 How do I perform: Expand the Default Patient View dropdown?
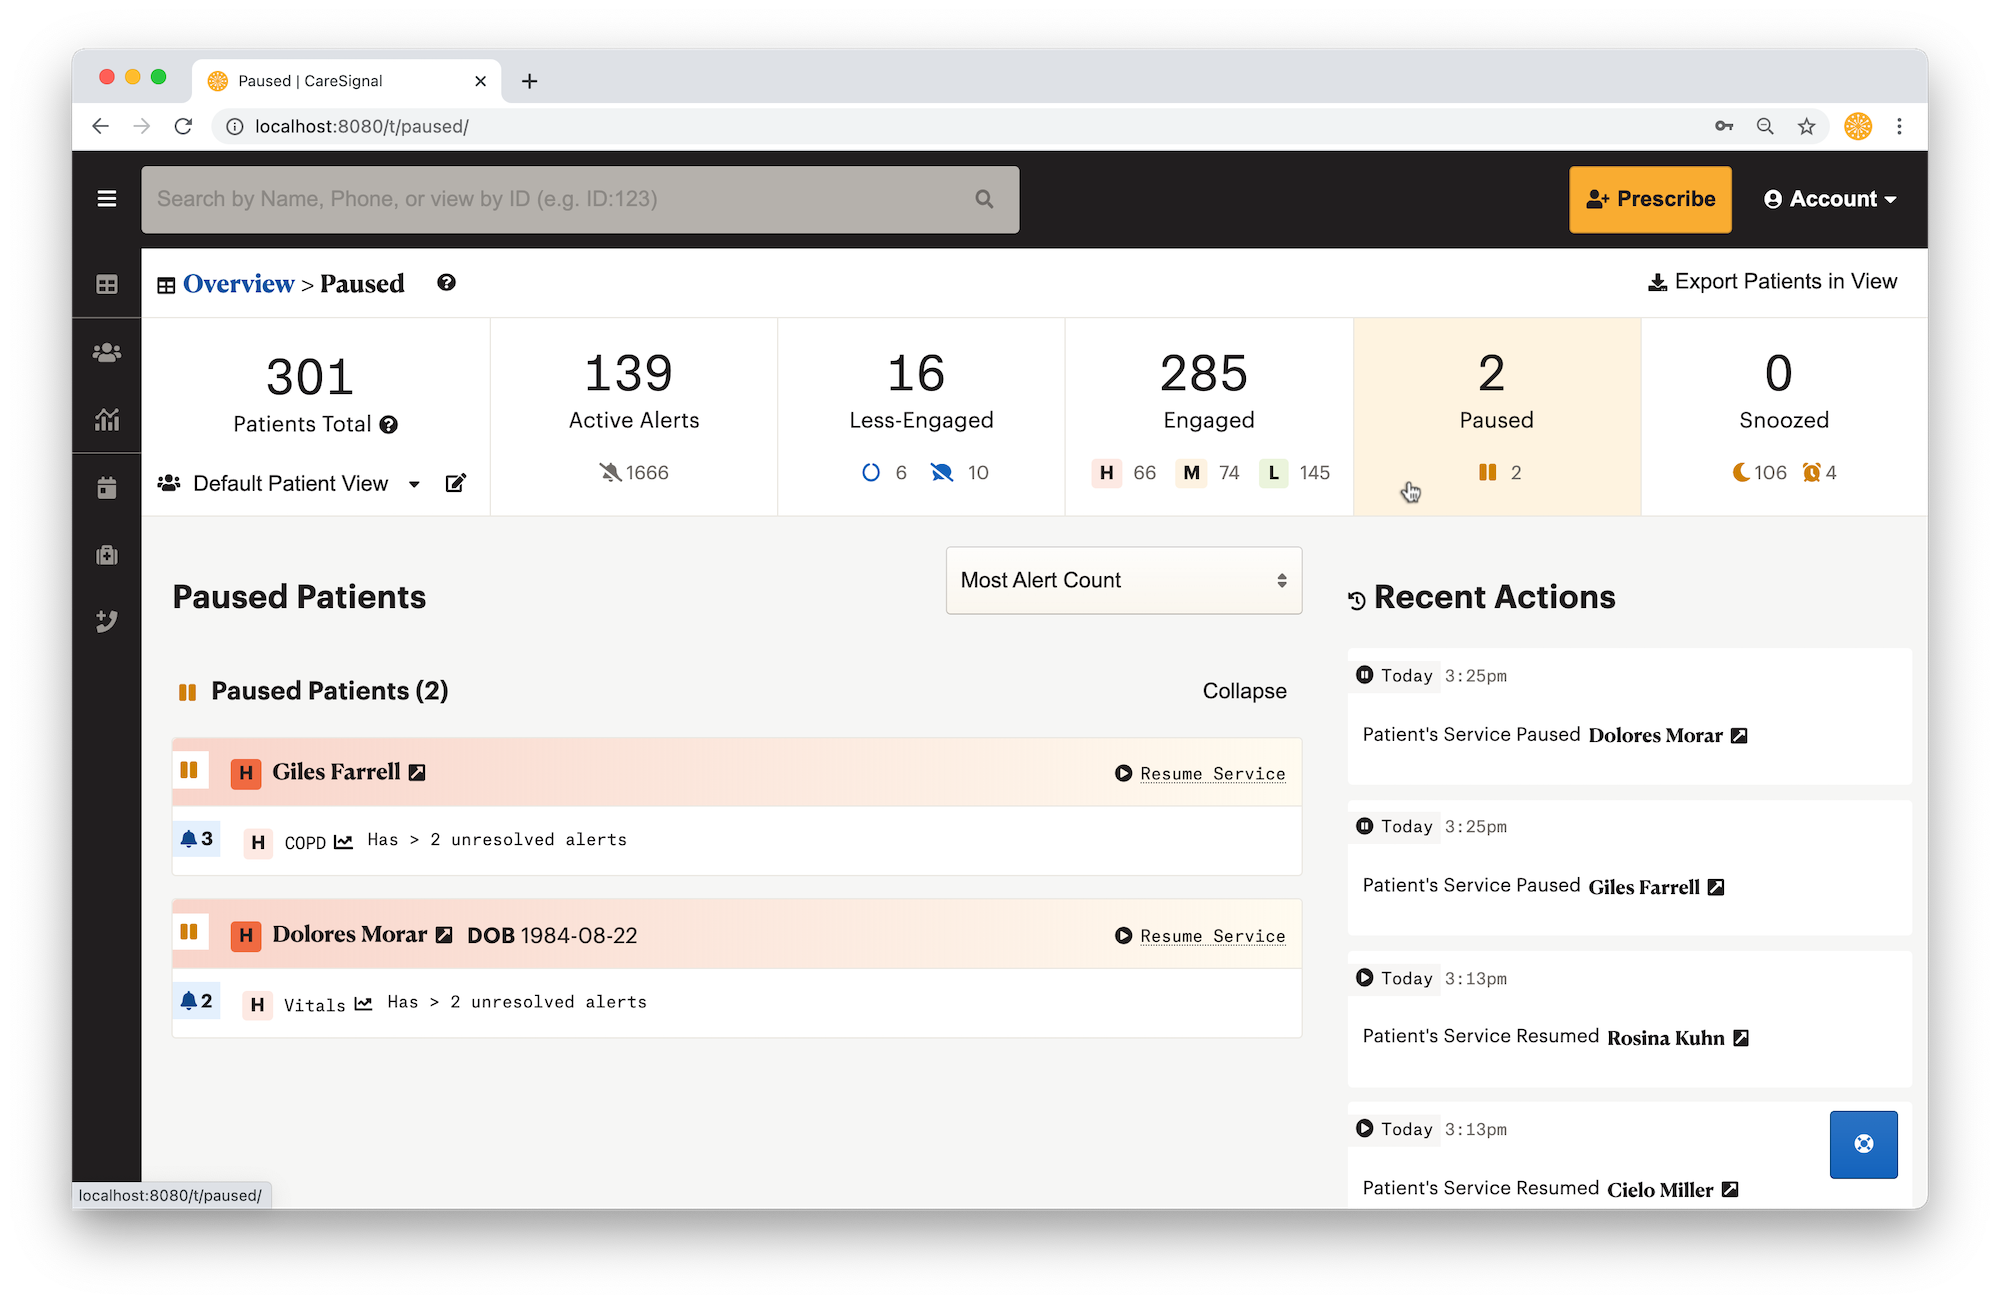(x=414, y=485)
